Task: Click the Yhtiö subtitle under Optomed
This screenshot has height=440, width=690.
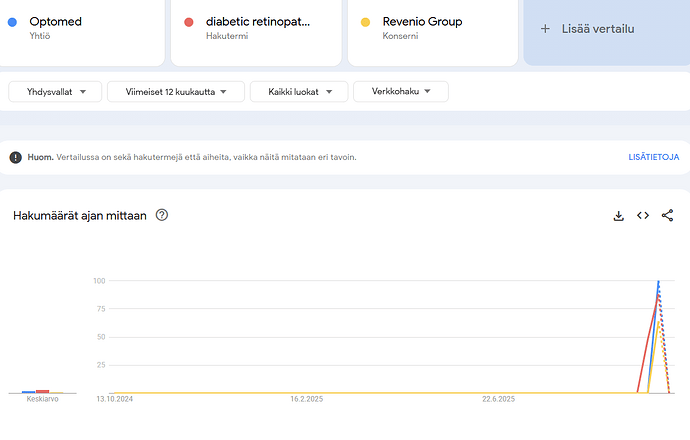Action: [x=40, y=36]
